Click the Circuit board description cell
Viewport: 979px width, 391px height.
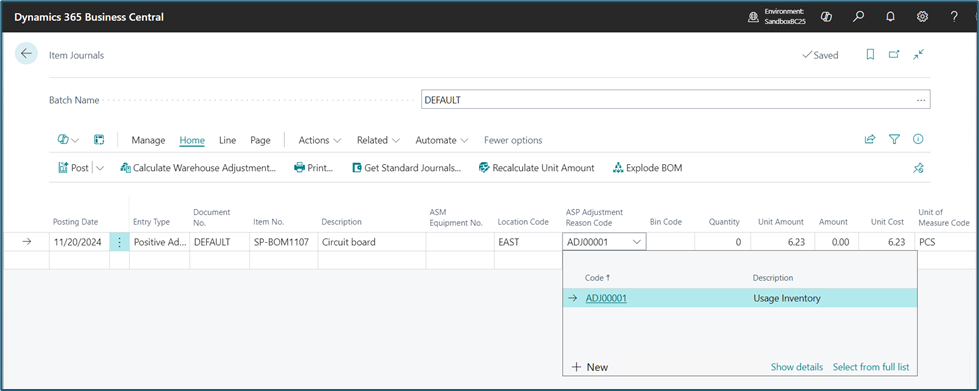pos(371,242)
